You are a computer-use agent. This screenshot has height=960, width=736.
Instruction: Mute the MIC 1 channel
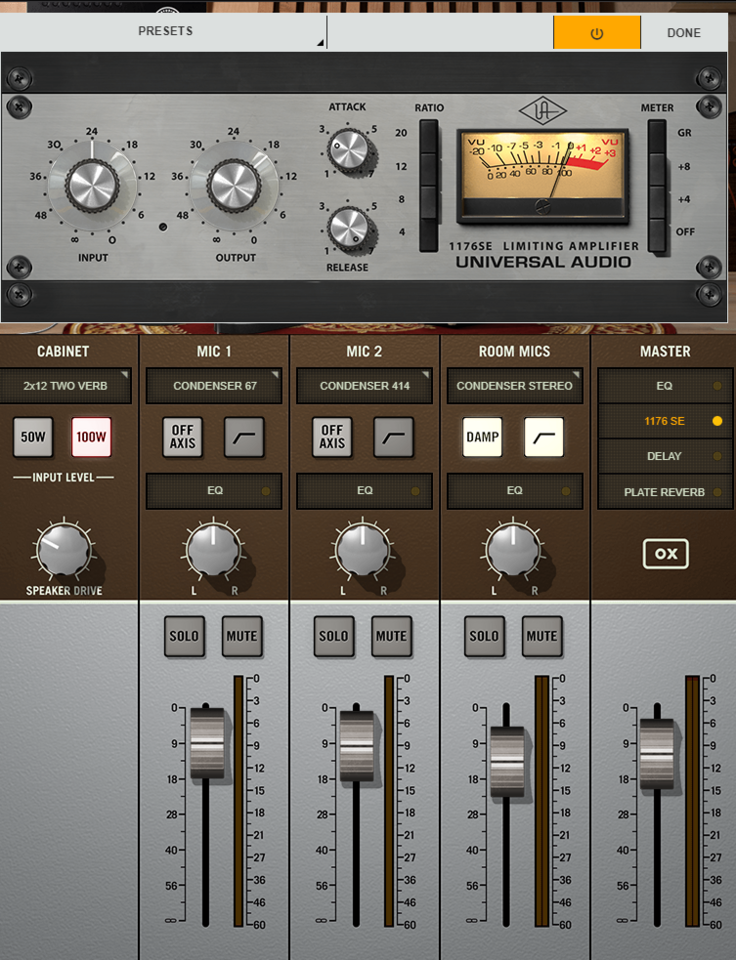pos(242,636)
